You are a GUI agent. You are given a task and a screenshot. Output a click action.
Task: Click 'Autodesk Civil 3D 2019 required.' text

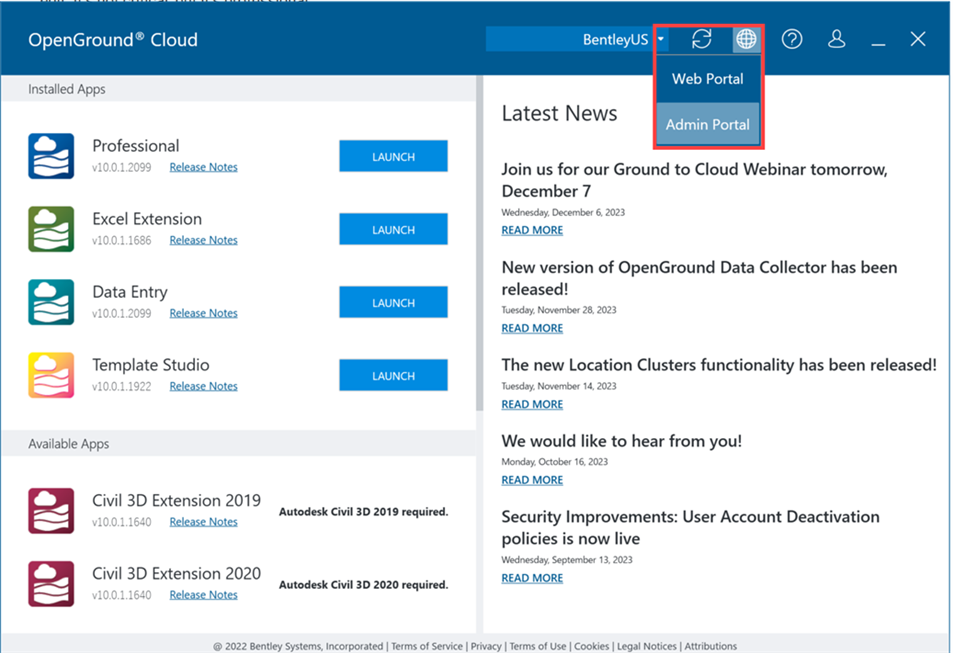[363, 512]
